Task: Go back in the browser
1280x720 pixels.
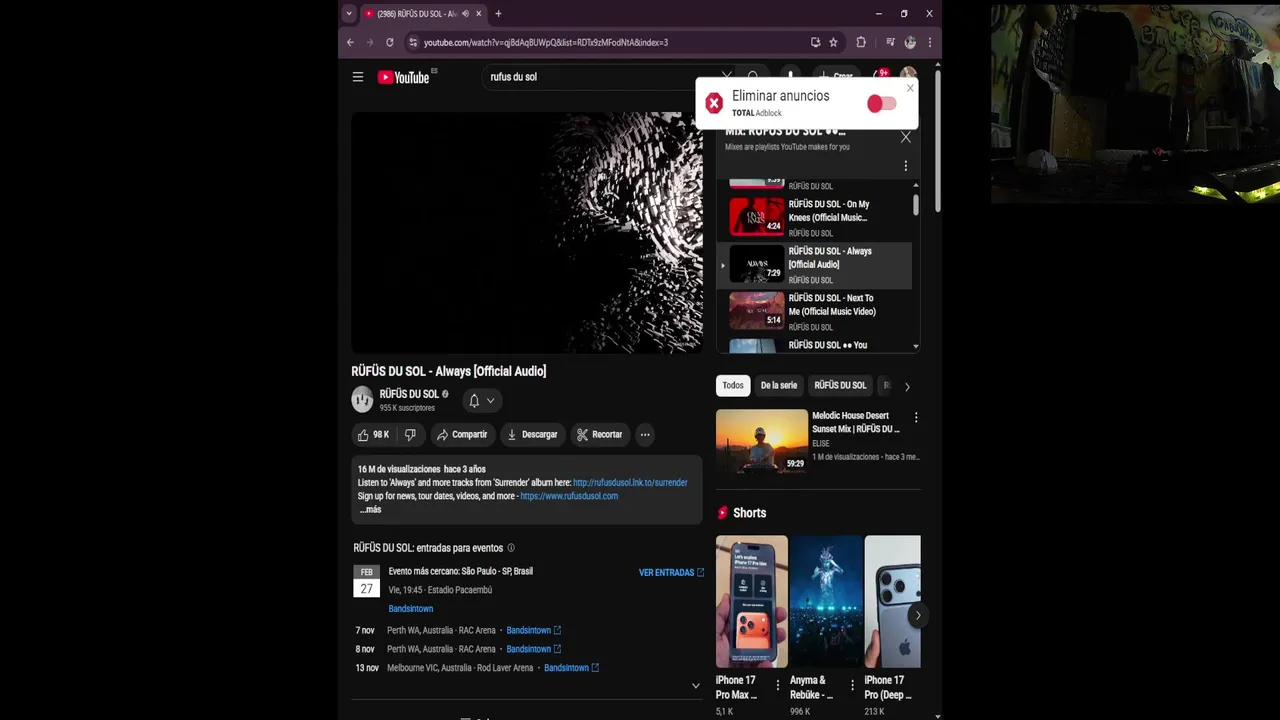Action: pos(350,42)
